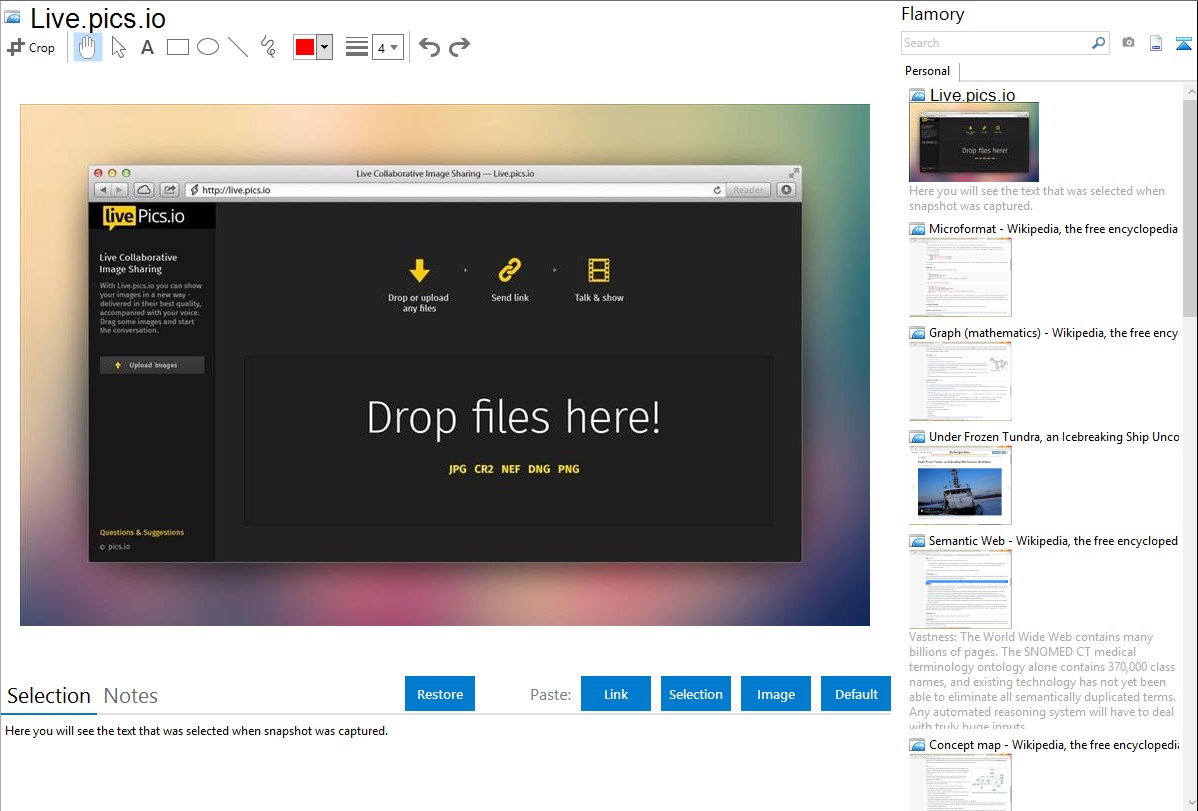Select the freehand squiggle drawing tool
Image resolution: width=1198 pixels, height=811 pixels.
[x=268, y=47]
